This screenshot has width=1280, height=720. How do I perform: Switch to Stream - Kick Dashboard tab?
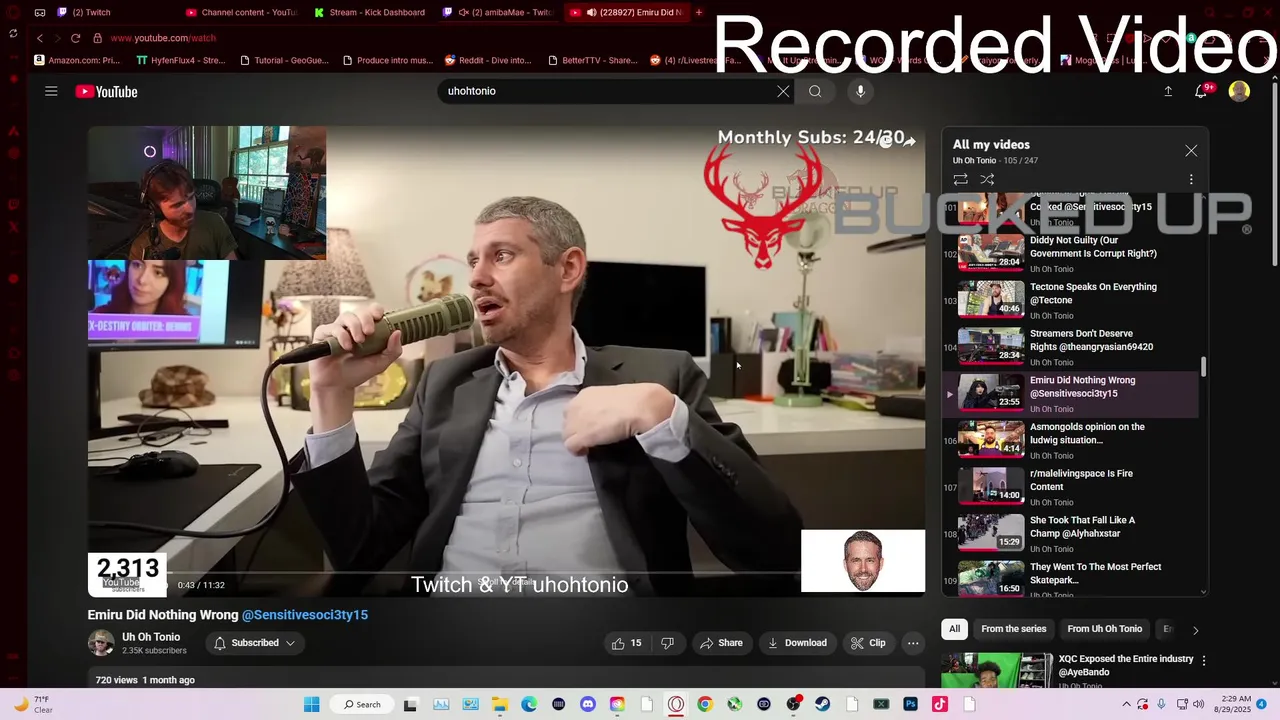(x=368, y=12)
